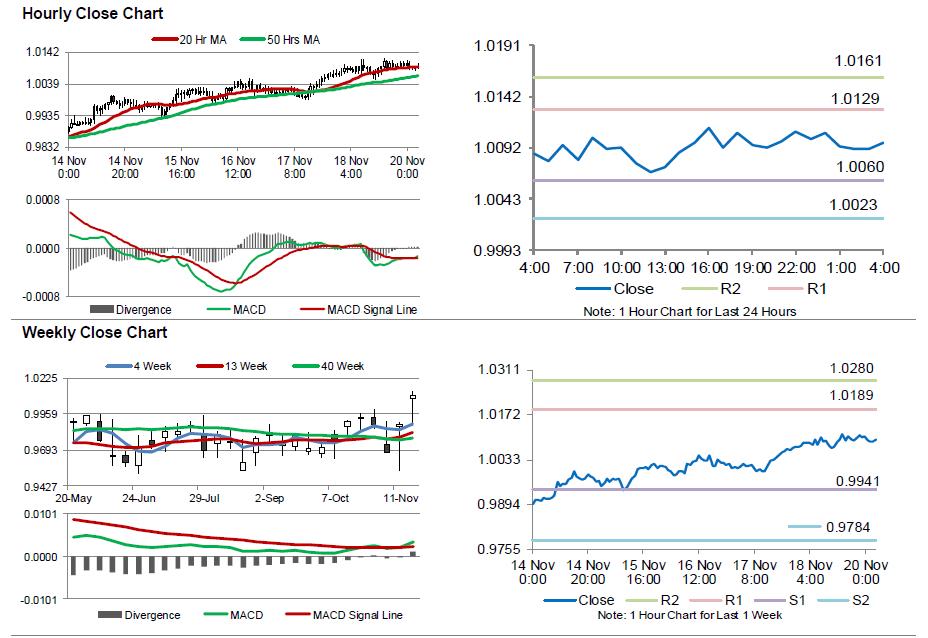Click the note for Last 1 Week
This screenshot has height=638, width=928.
tap(689, 614)
